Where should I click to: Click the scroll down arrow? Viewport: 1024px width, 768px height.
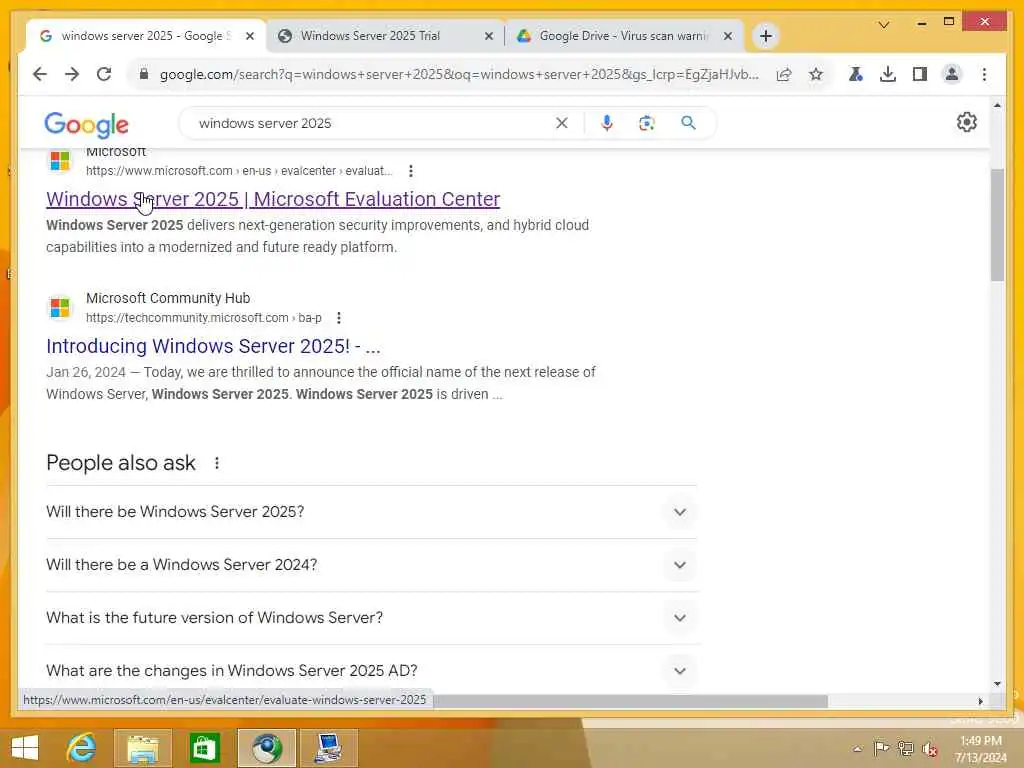(x=997, y=684)
